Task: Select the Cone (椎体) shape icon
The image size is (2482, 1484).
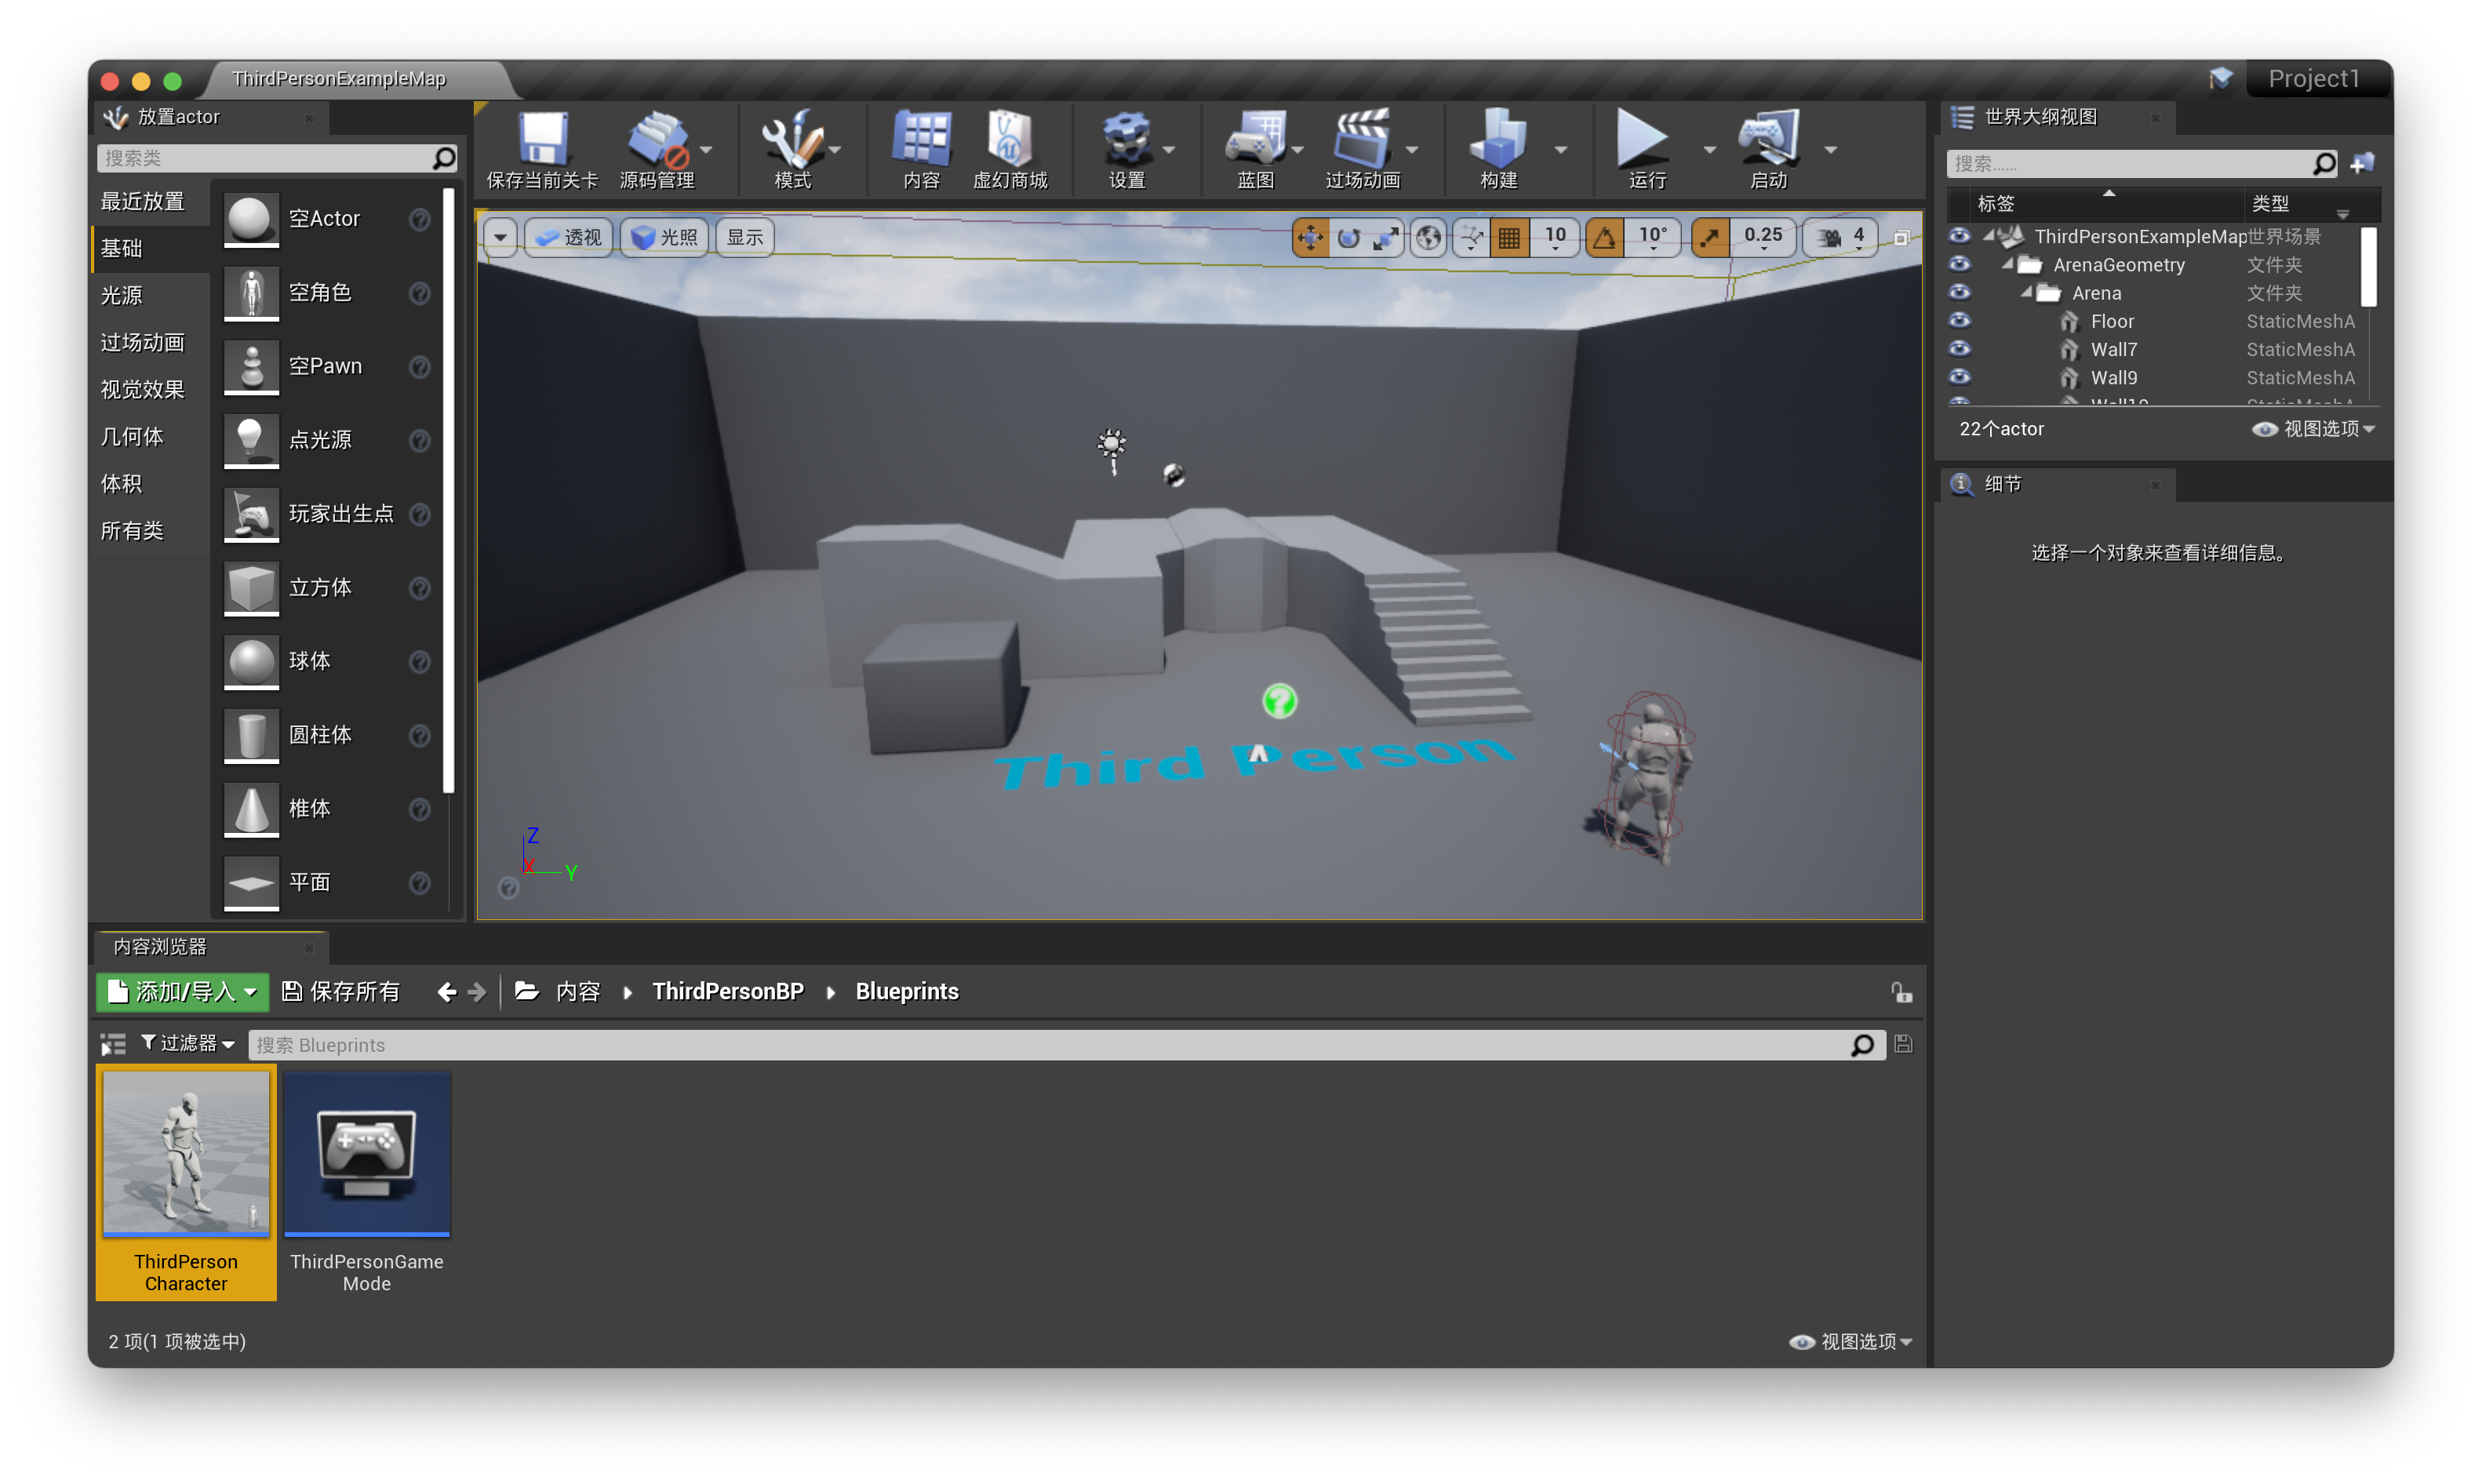Action: click(251, 809)
